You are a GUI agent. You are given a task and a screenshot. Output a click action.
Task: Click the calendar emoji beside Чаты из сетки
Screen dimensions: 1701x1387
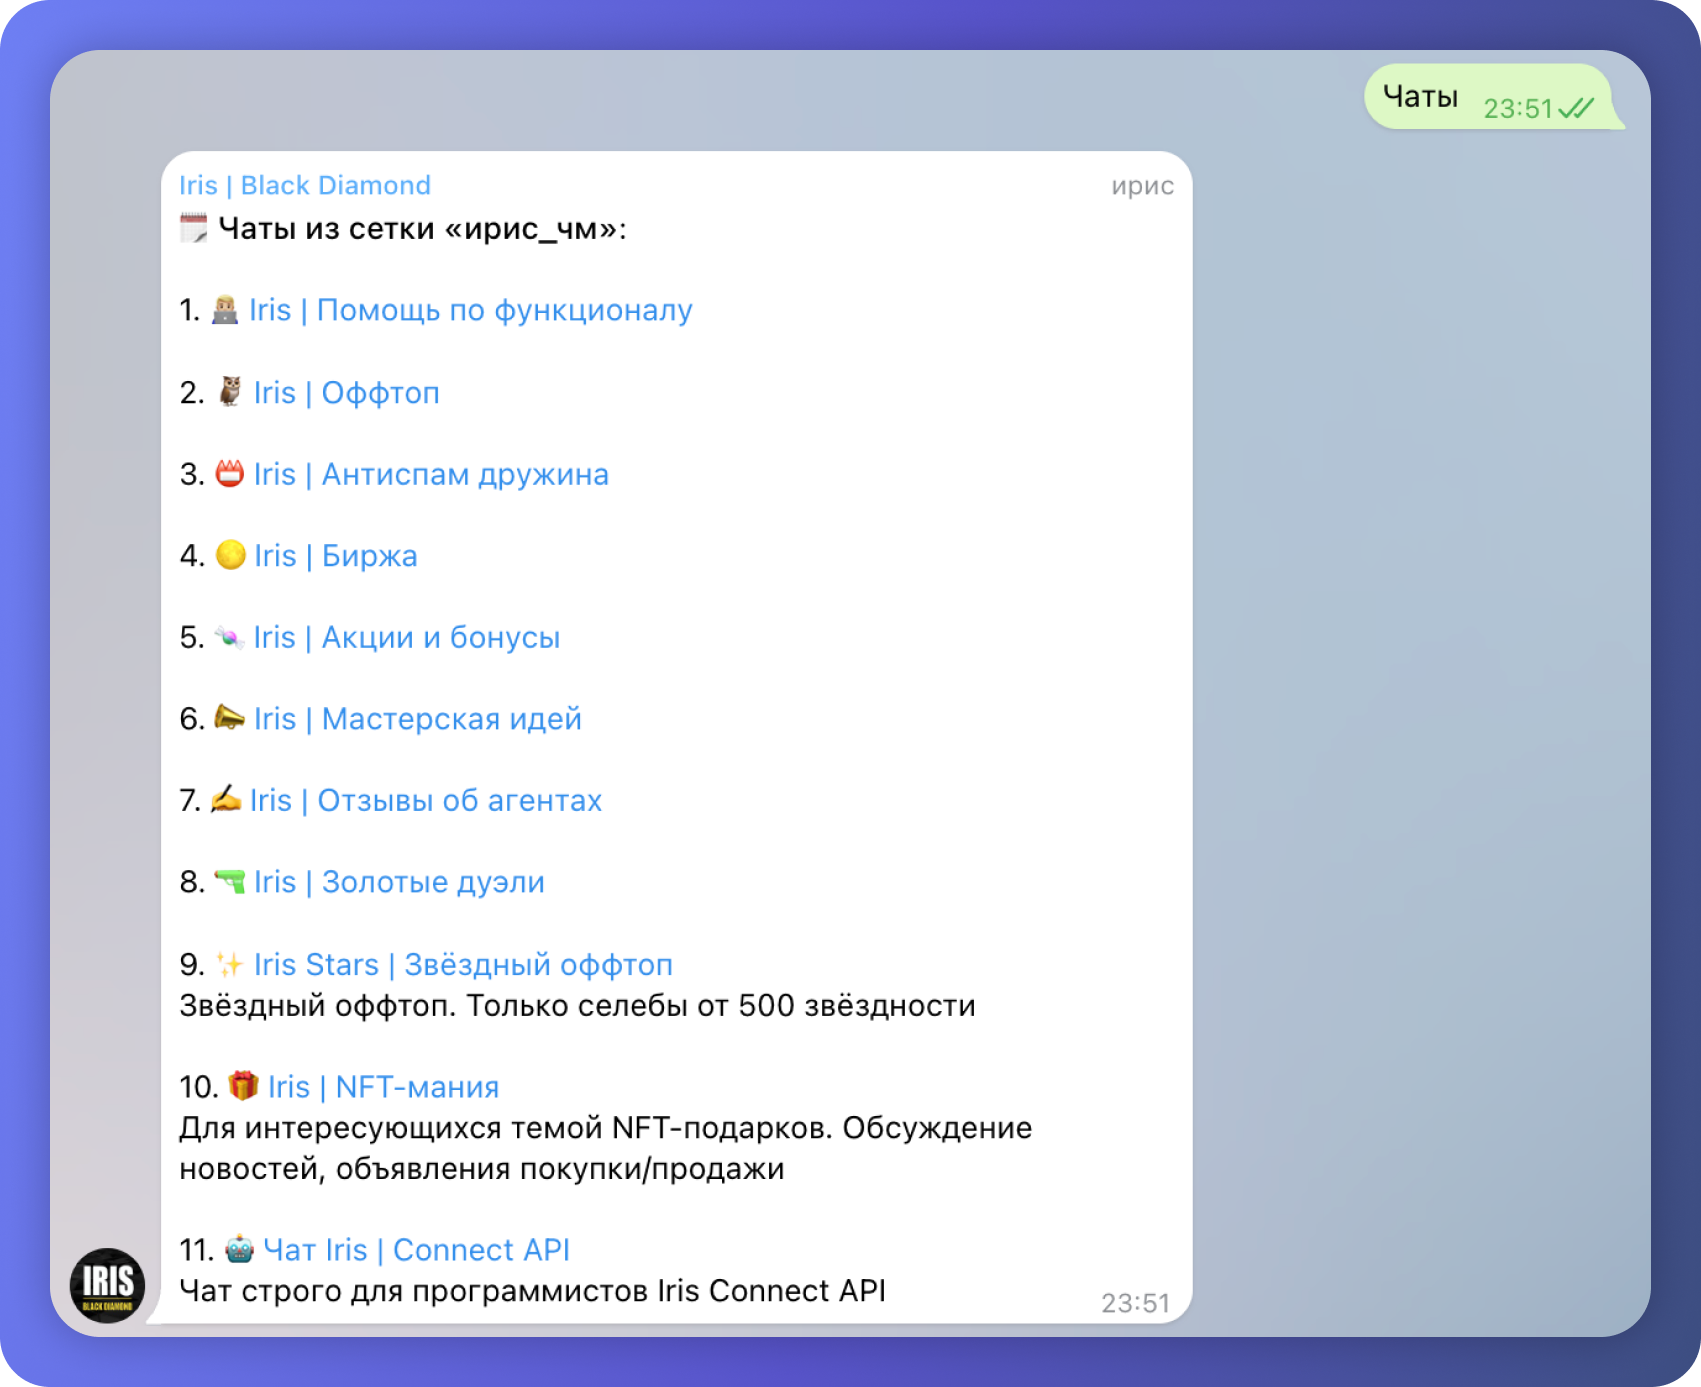tap(194, 228)
